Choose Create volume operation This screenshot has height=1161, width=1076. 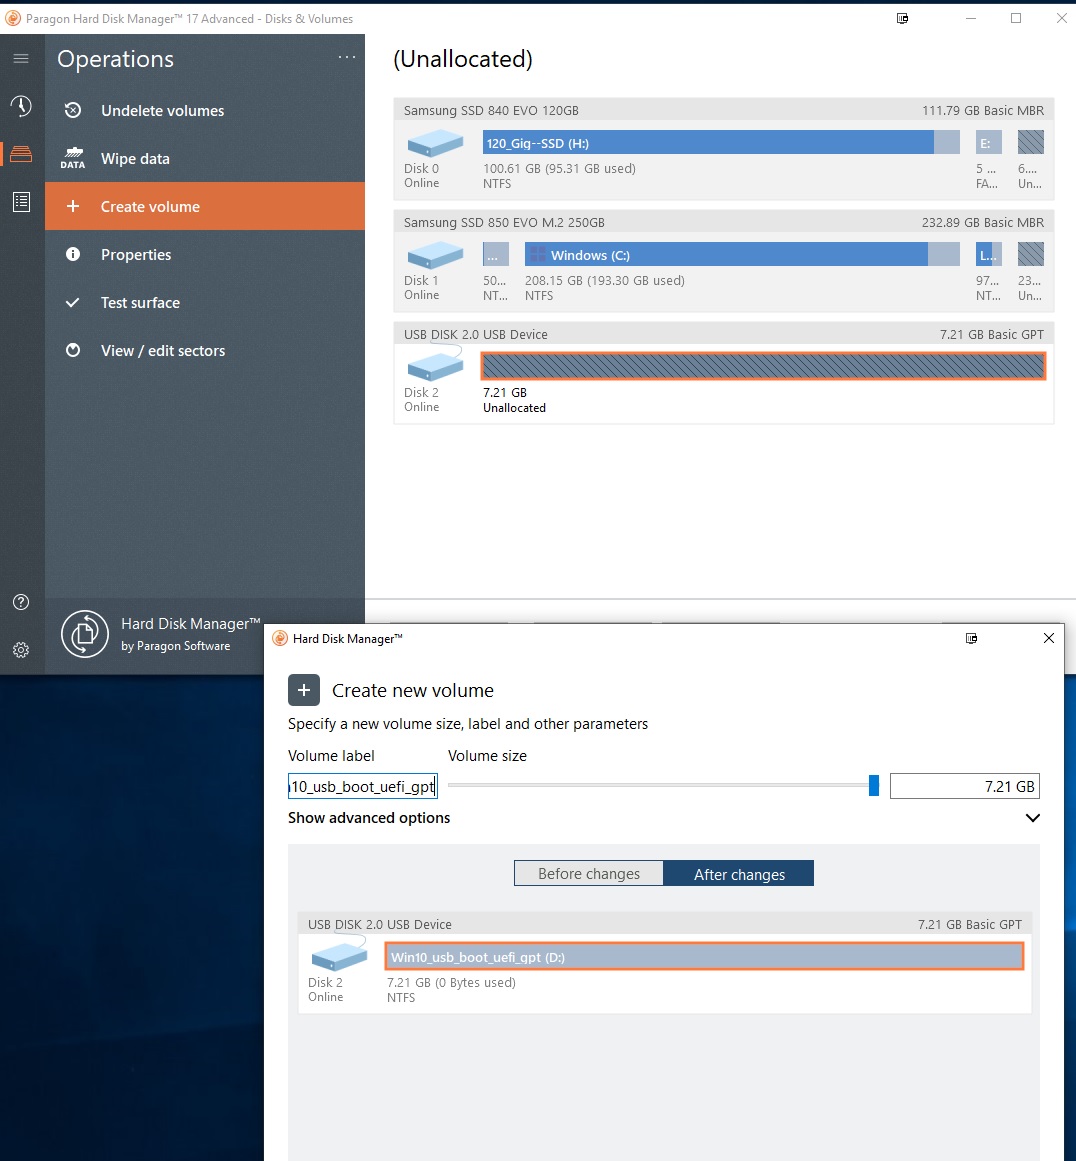click(204, 206)
